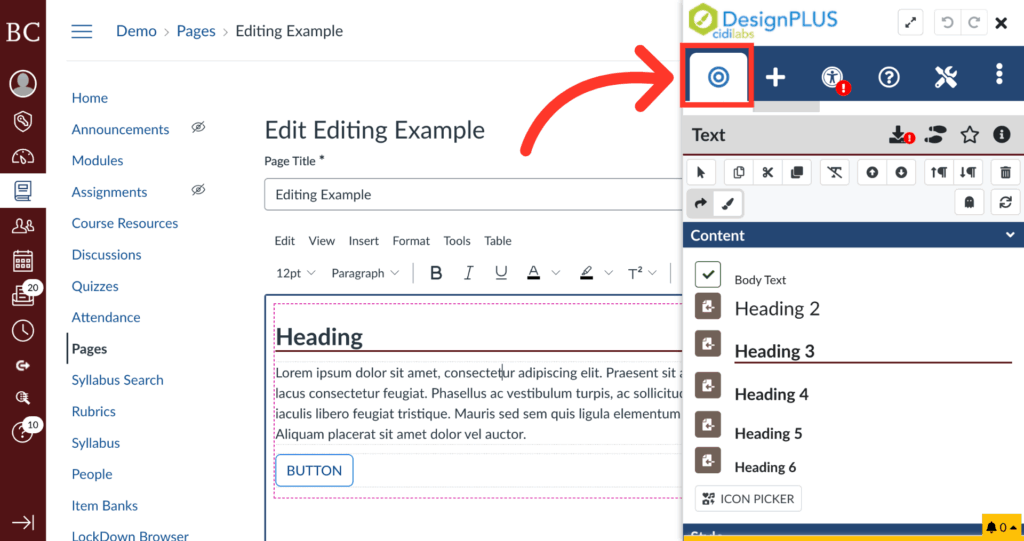1024x541 pixels.
Task: Redo the last DesignPLUS change
Action: (x=974, y=23)
